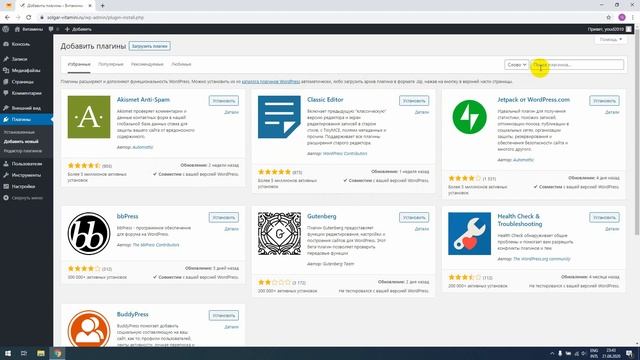Image resolution: width=640 pixels, height=360 pixels.
Task: Click the plus Add new item in admin bar
Action: (x=78, y=29)
